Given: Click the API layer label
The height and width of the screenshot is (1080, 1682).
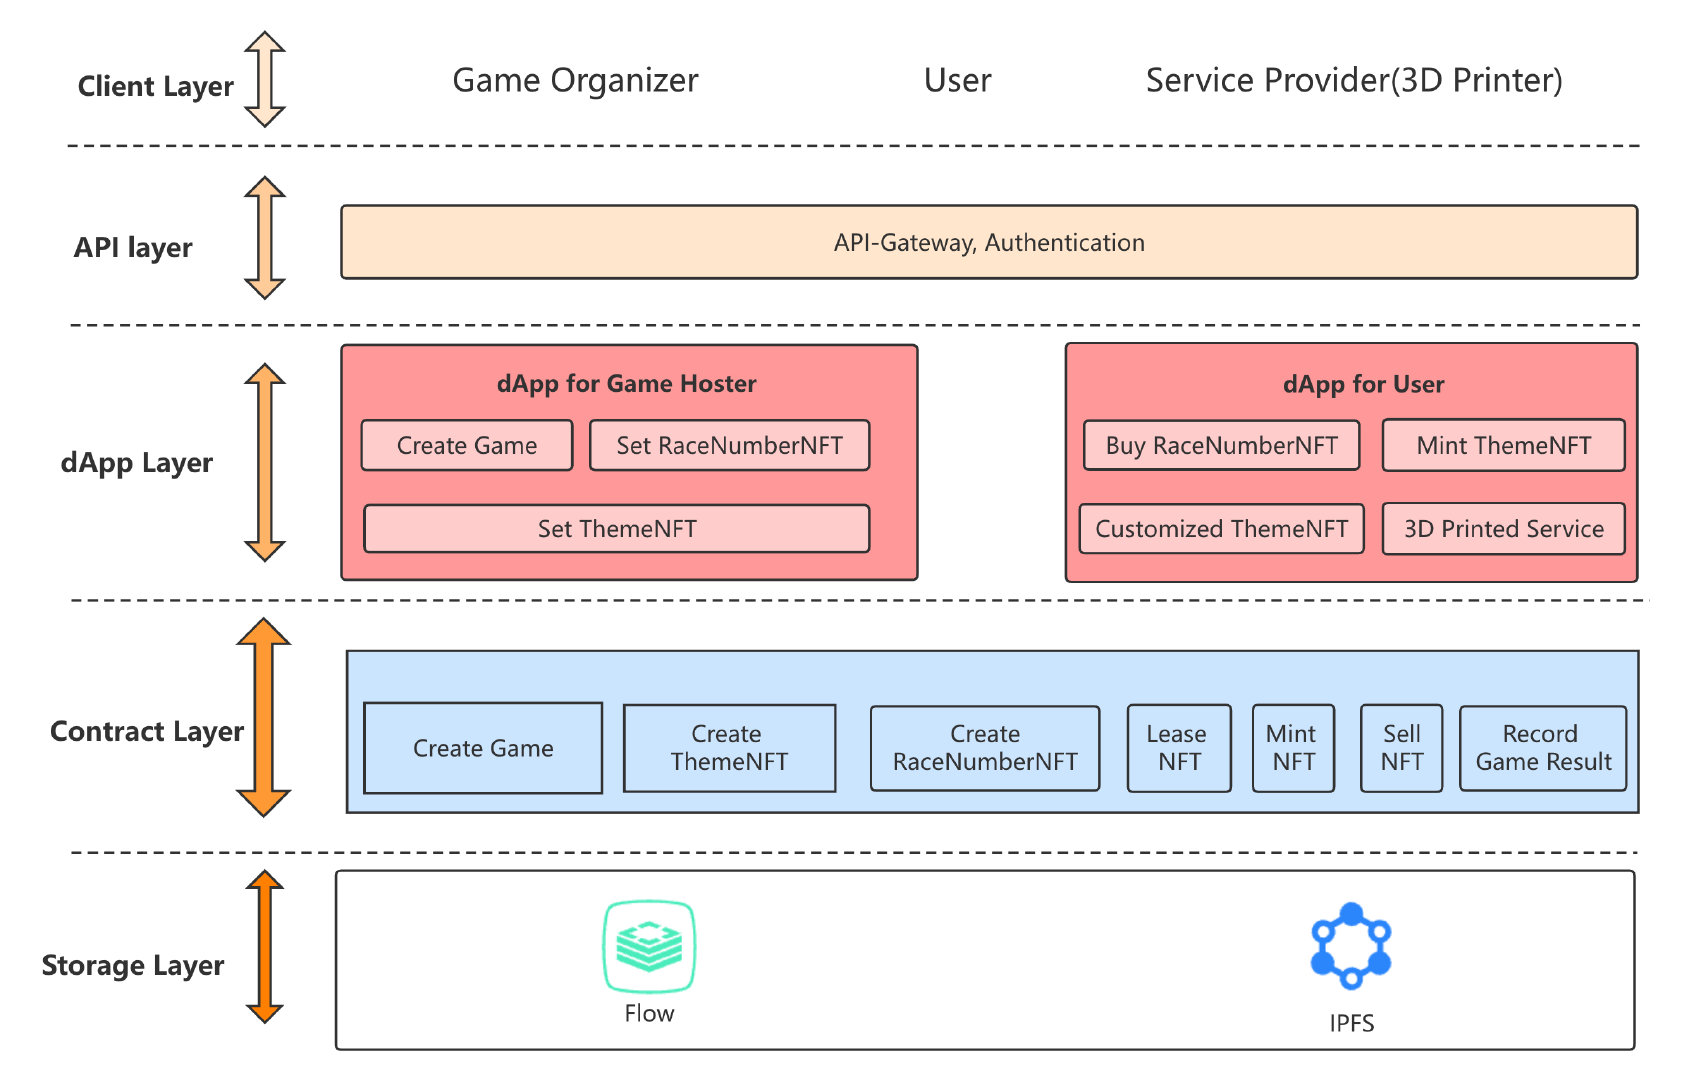Looking at the screenshot, I should tap(133, 247).
